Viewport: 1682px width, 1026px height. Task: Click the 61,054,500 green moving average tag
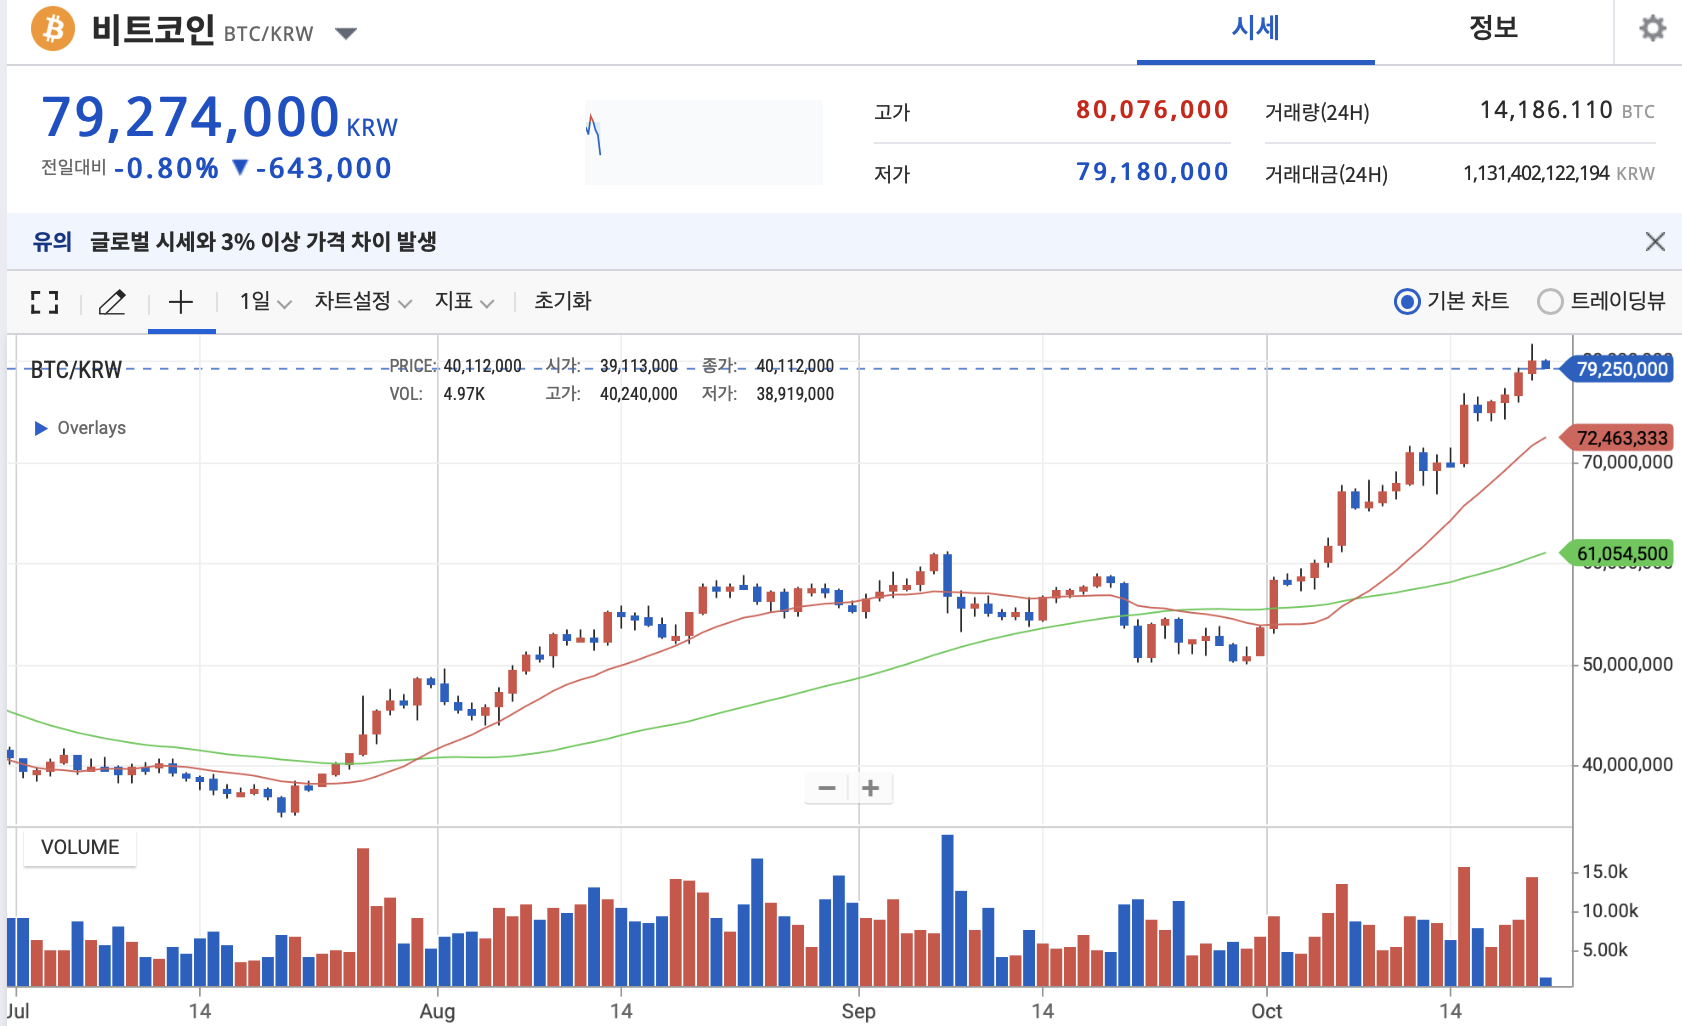(x=1617, y=553)
